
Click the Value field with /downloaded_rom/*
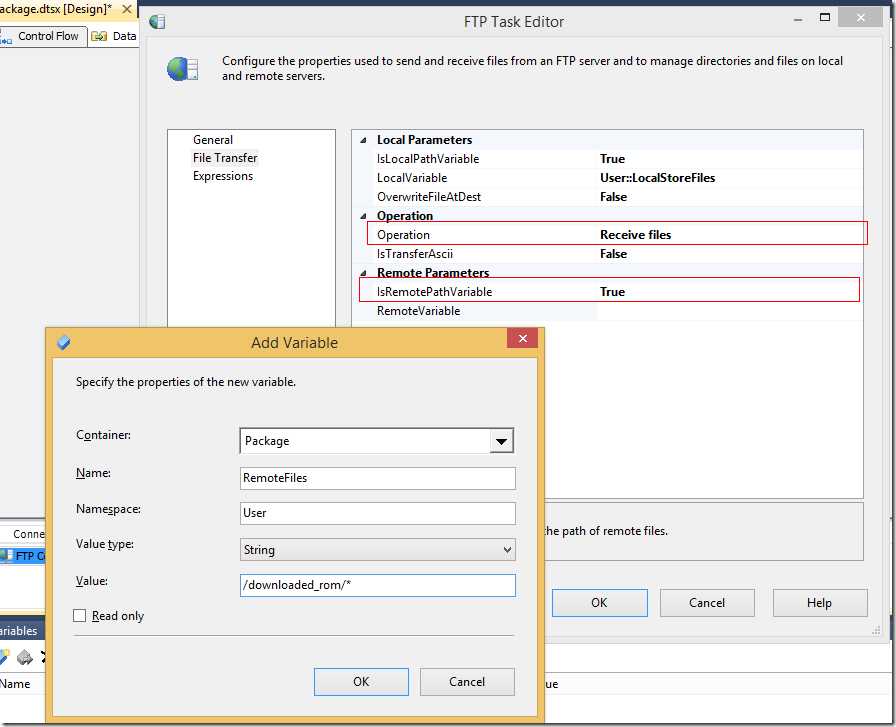tap(378, 585)
